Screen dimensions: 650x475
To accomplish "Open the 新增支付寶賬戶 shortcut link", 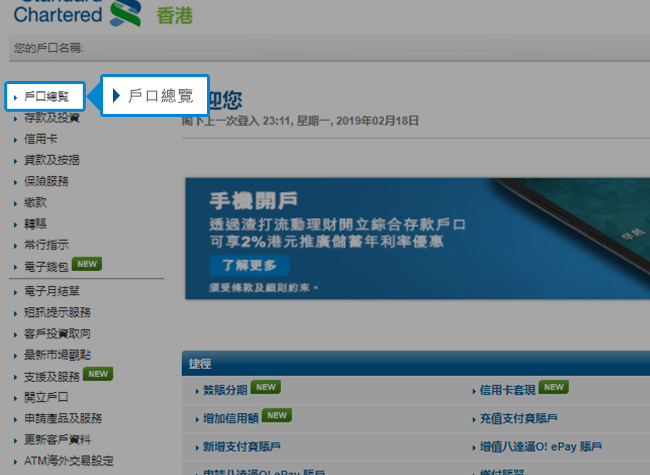I will coord(243,446).
